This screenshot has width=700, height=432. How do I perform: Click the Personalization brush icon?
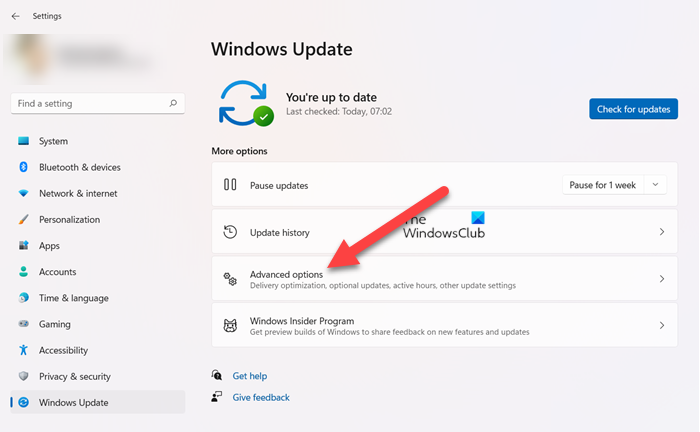pos(23,219)
